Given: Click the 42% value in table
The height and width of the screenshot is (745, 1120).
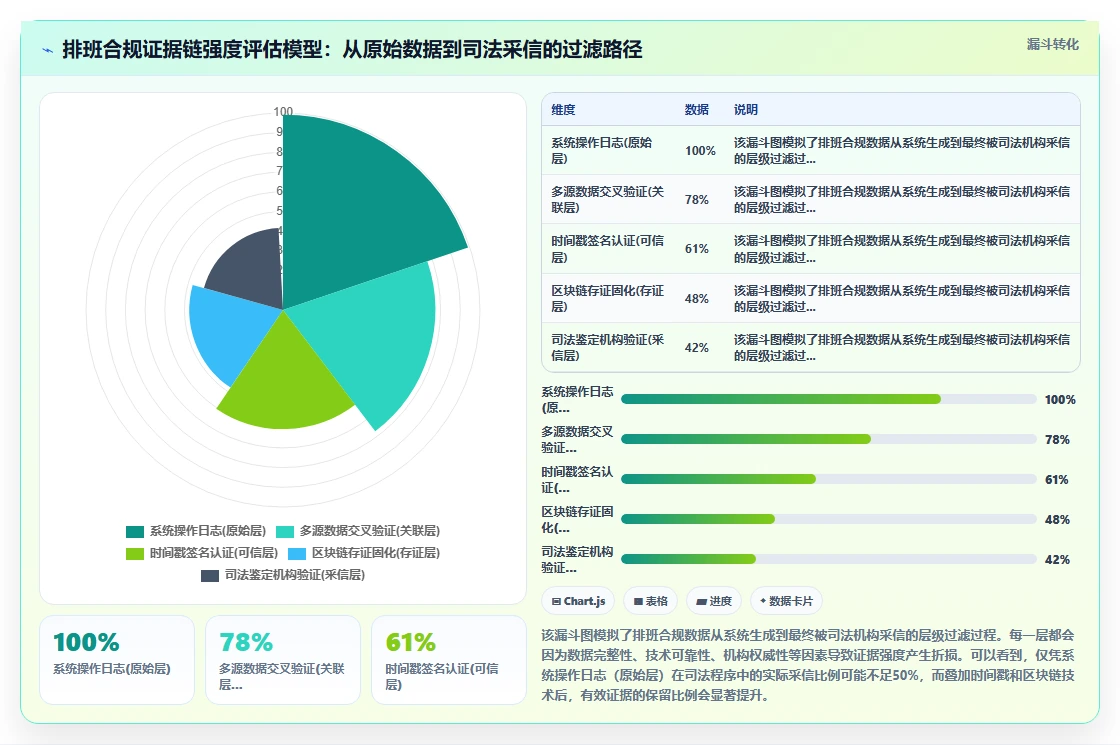Looking at the screenshot, I should click(696, 348).
